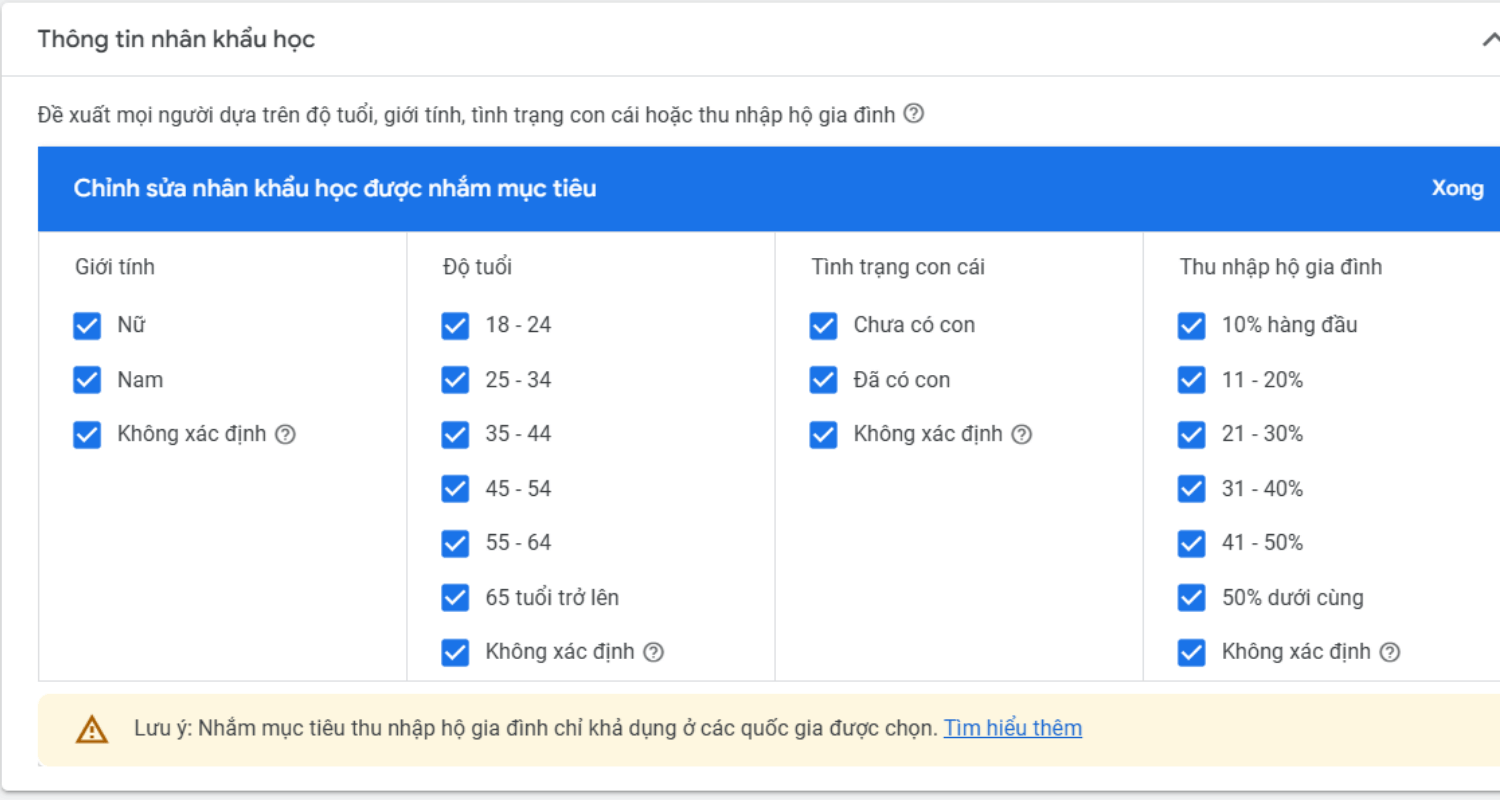
Task: Uncheck the Chưa có con checkbox
Action: pos(823,326)
